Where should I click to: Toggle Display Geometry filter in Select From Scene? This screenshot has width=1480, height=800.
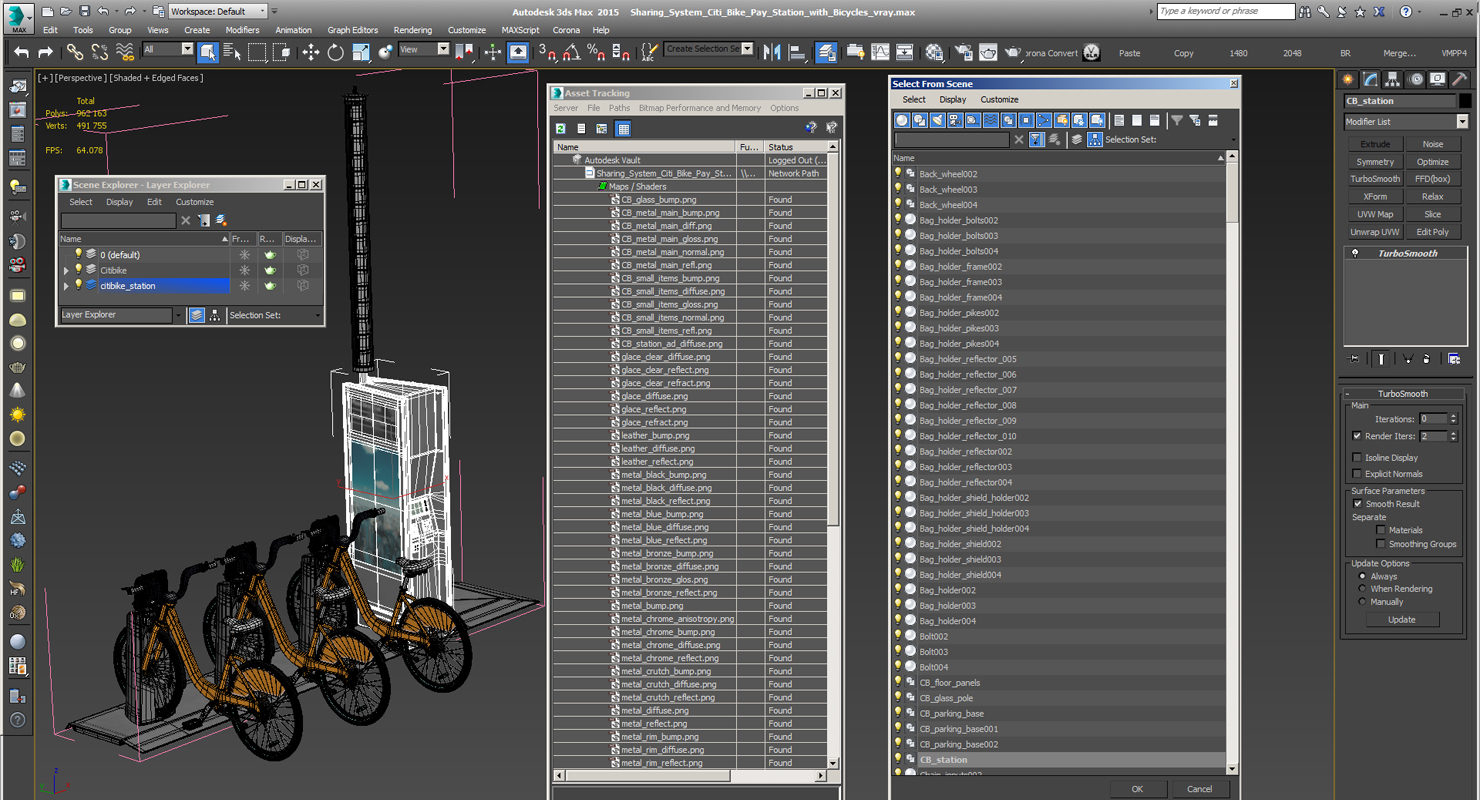click(x=902, y=120)
